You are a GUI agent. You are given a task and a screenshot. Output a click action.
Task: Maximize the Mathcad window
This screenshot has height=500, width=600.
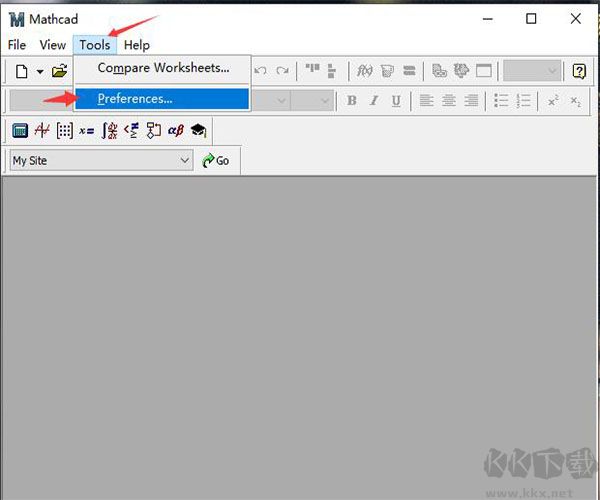tap(531, 19)
